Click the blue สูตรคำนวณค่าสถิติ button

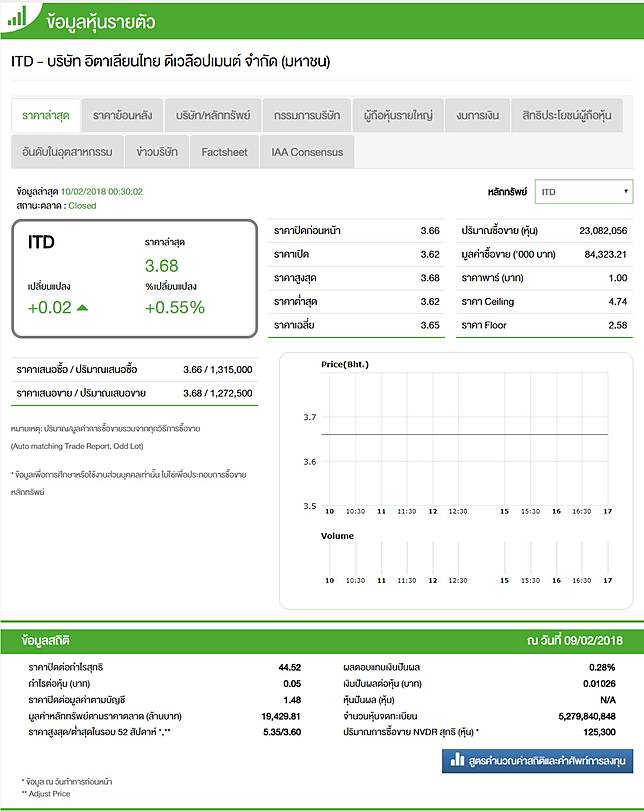pyautogui.click(x=537, y=760)
